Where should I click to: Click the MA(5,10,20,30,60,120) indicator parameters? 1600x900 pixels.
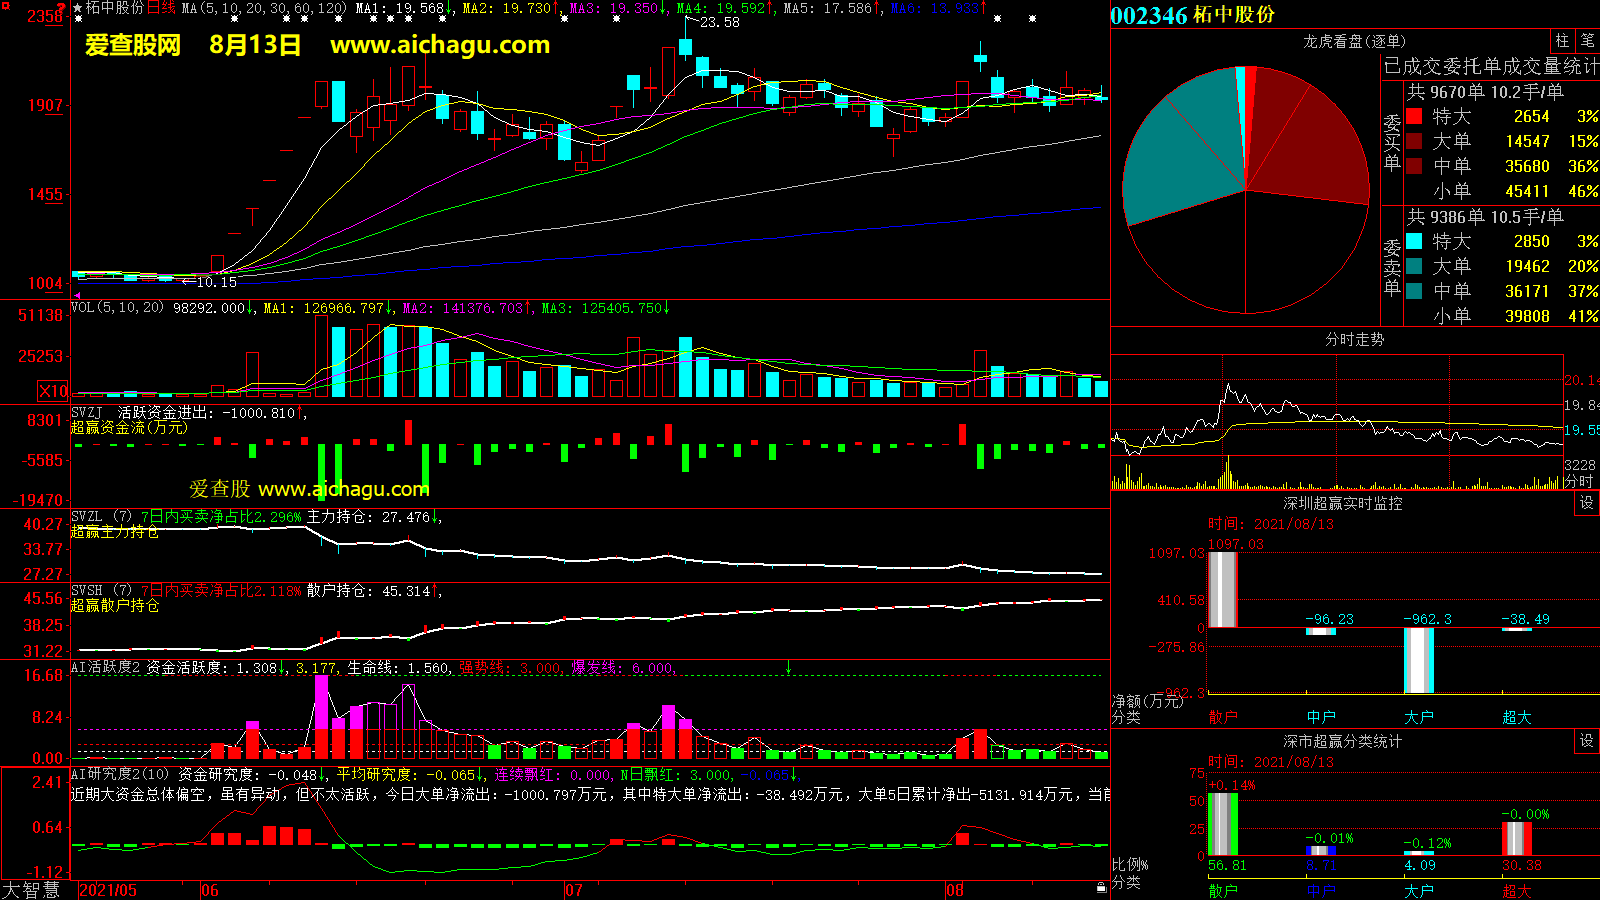[264, 8]
